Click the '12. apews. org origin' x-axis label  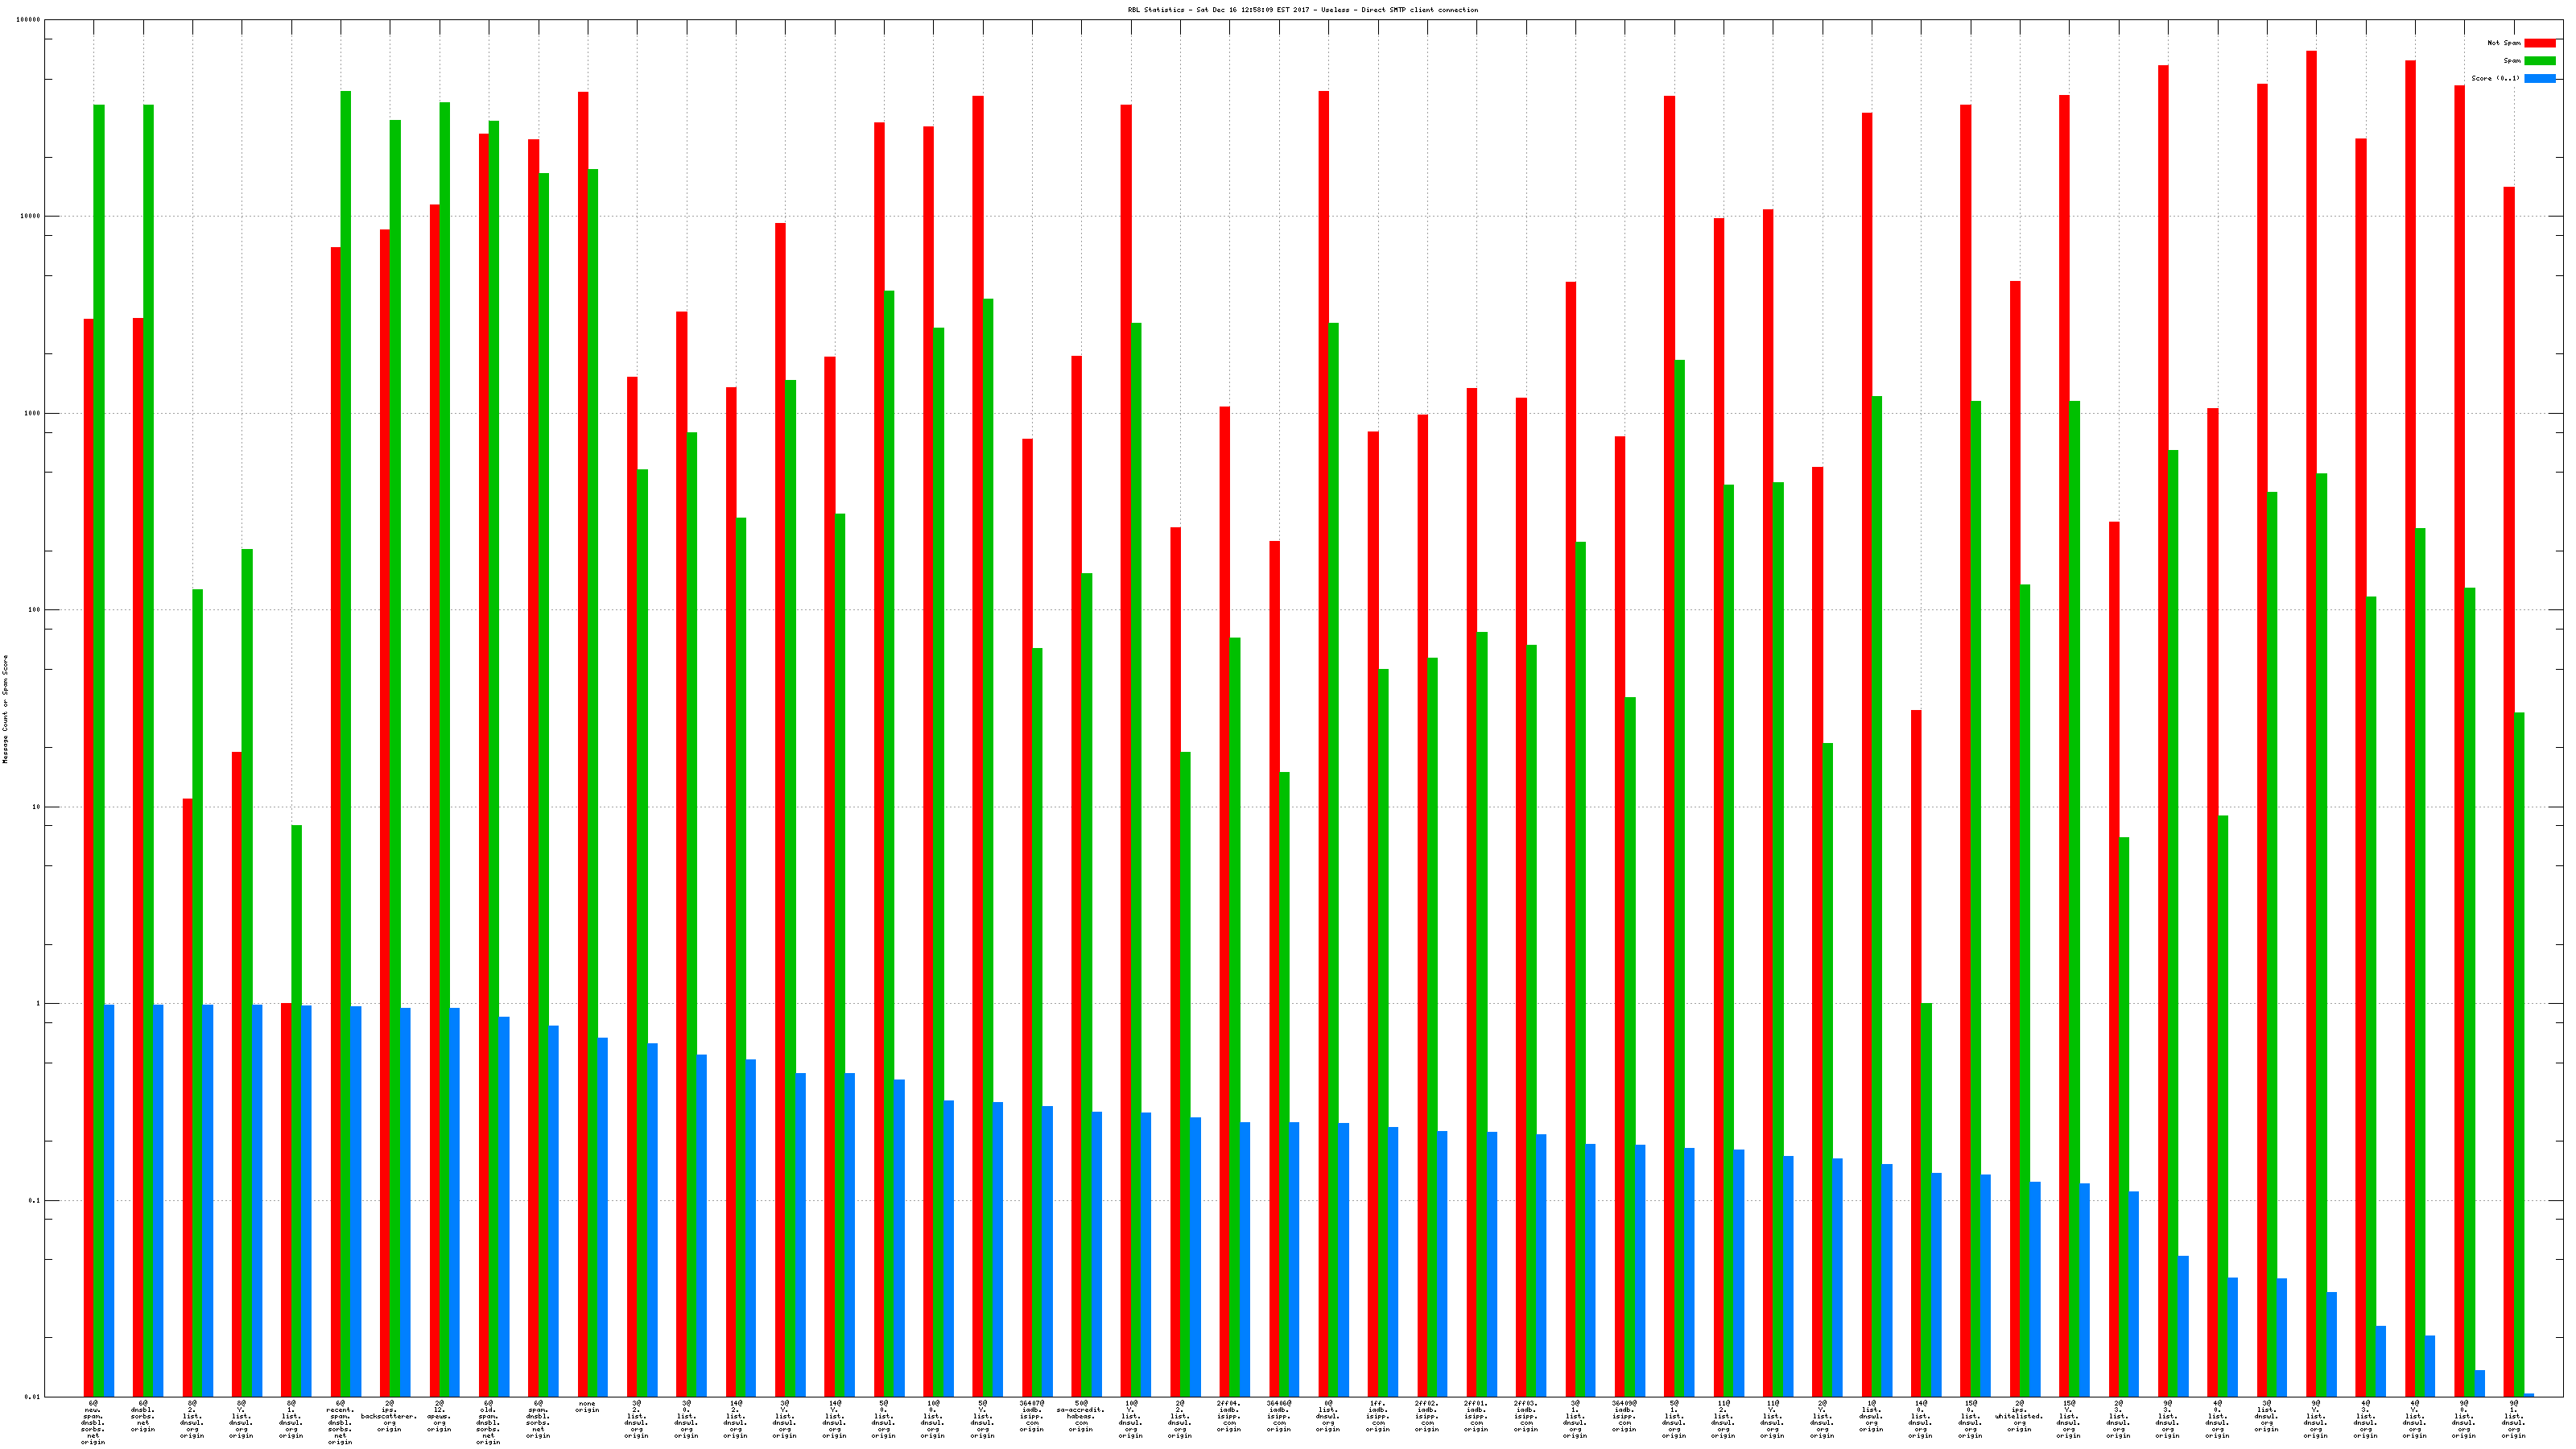click(439, 1416)
